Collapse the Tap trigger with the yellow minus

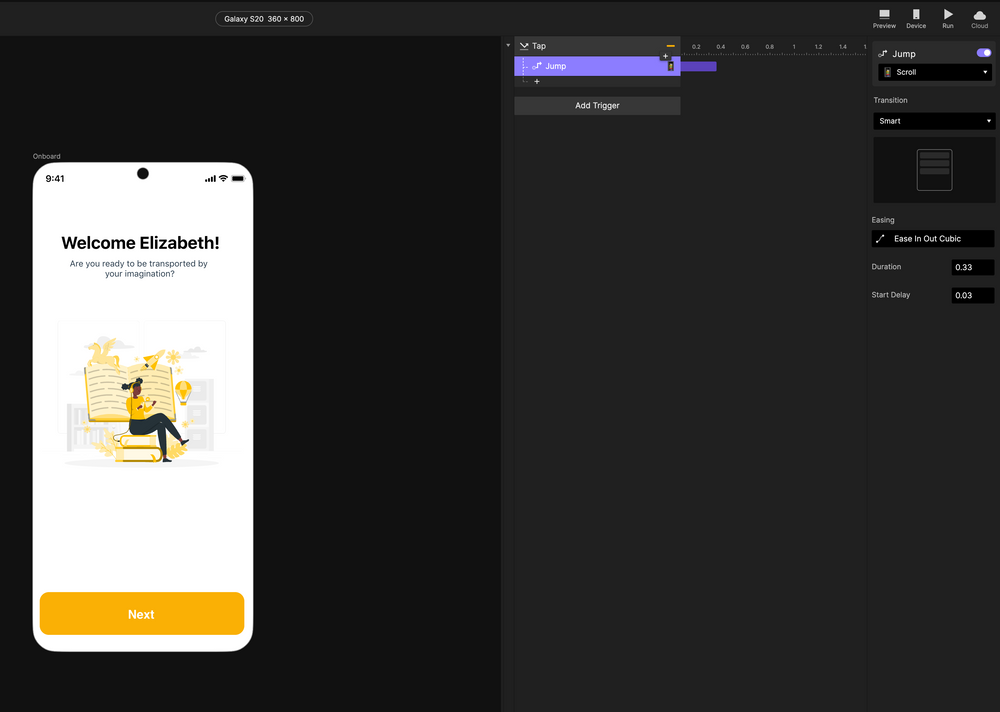click(x=668, y=45)
